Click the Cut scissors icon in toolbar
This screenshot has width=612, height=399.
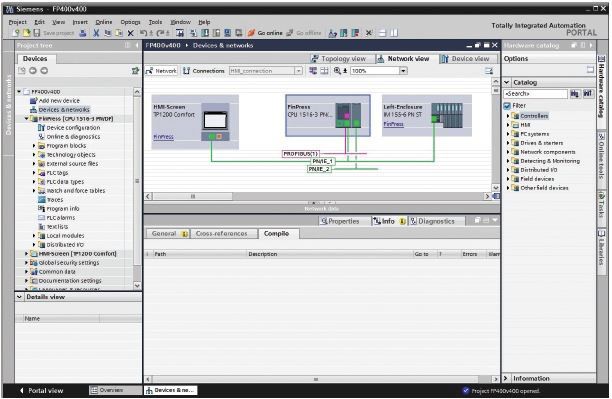[x=96, y=33]
